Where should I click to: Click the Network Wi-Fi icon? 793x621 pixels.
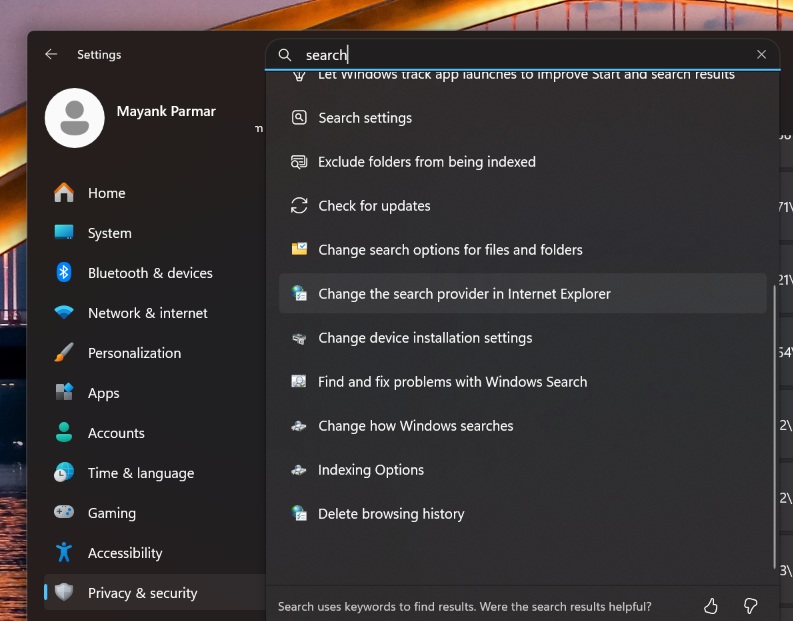(x=64, y=312)
